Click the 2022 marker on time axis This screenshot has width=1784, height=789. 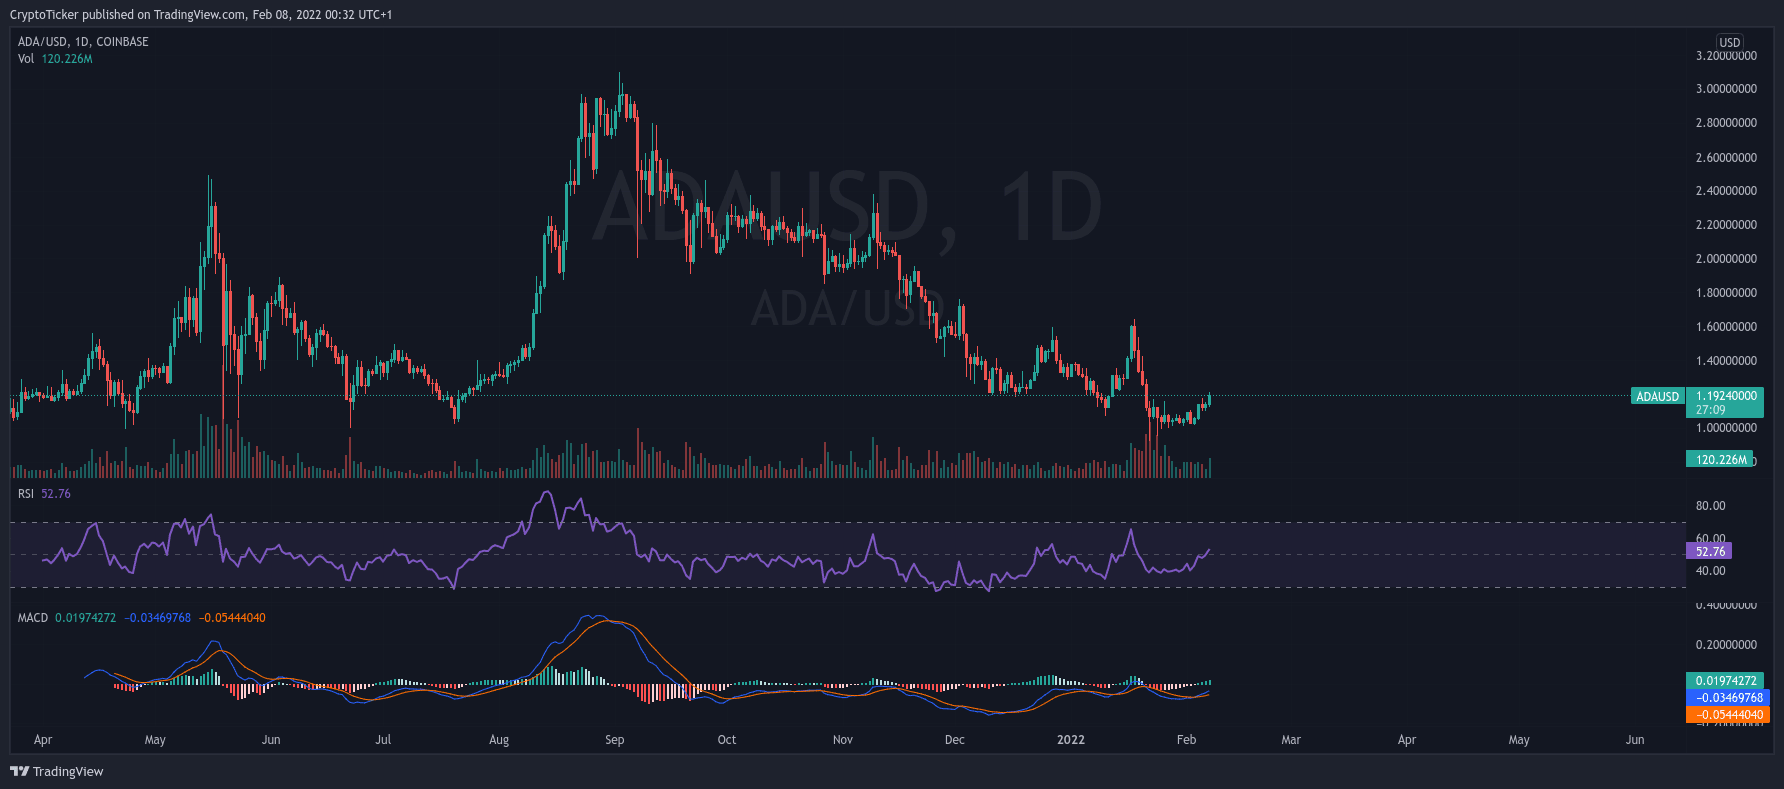click(x=1071, y=740)
